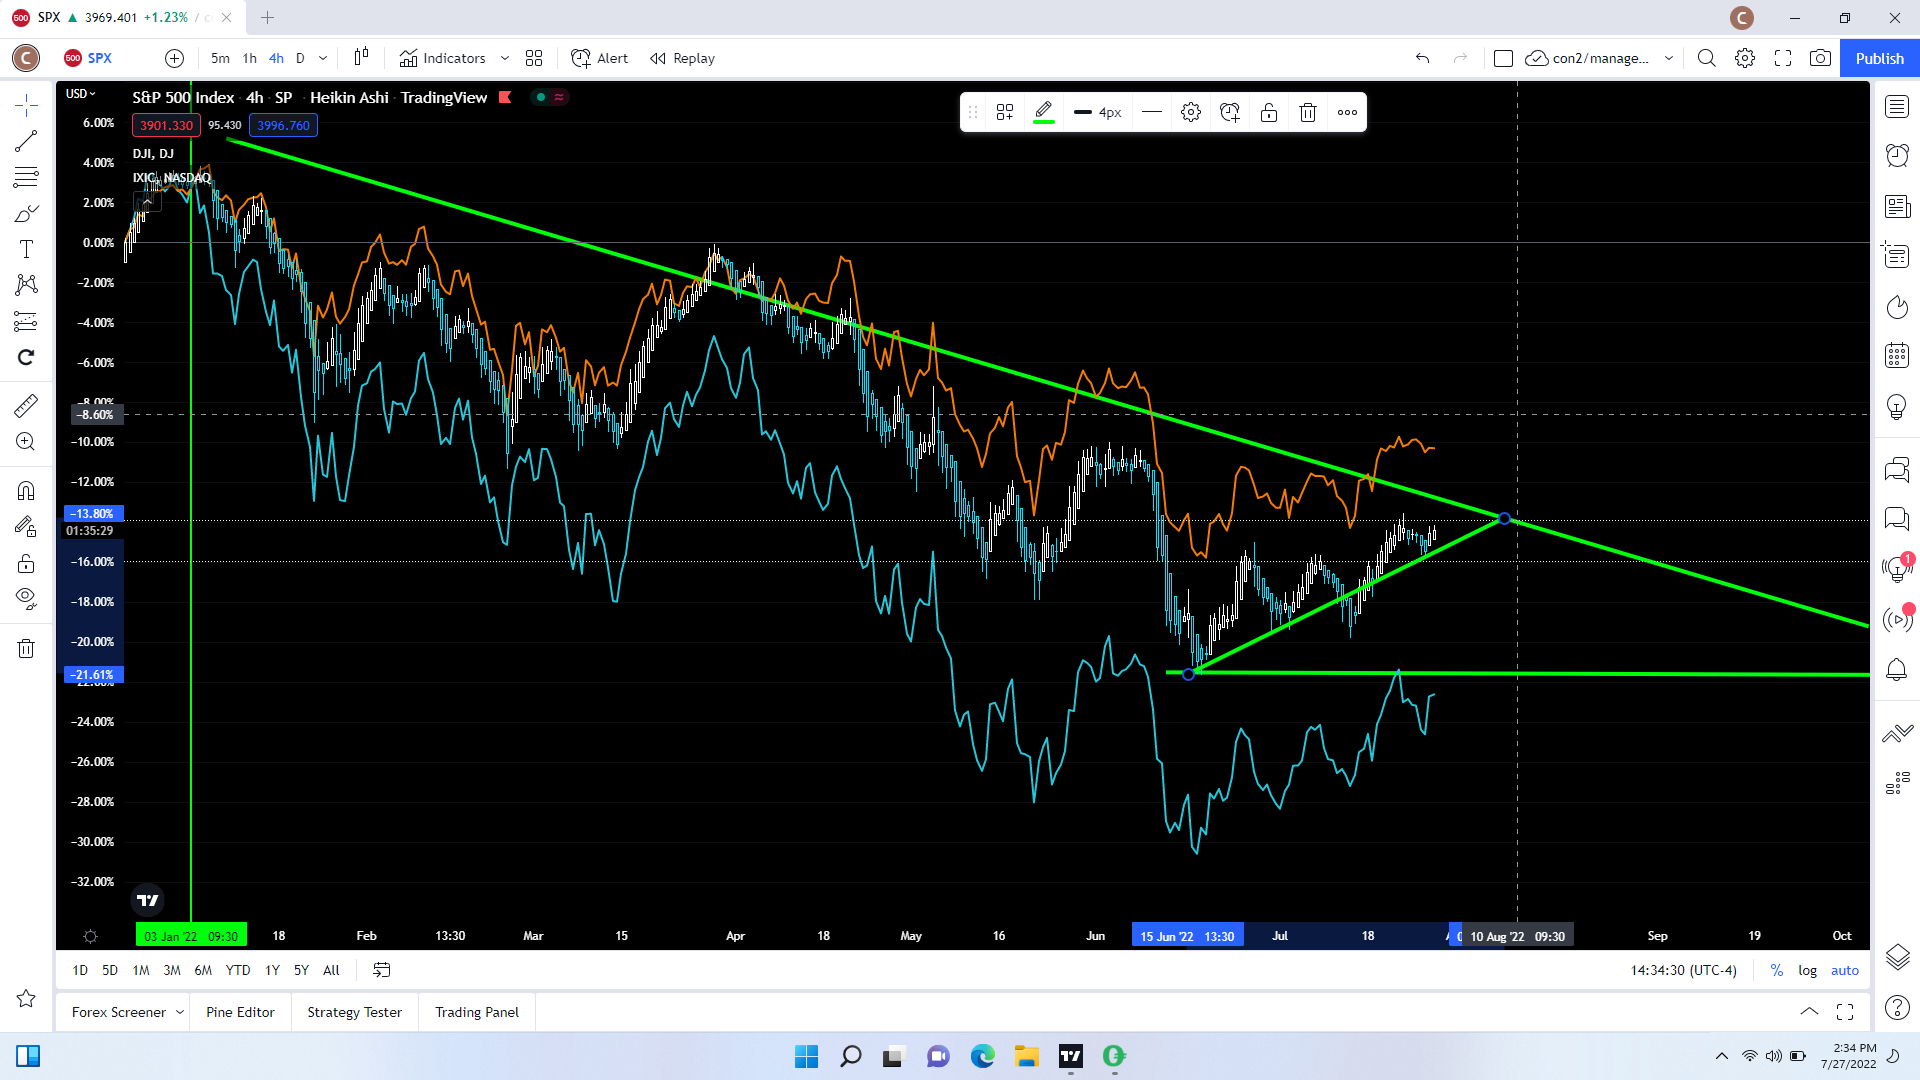
Task: Open the Measure ruler tool
Action: pos(26,405)
